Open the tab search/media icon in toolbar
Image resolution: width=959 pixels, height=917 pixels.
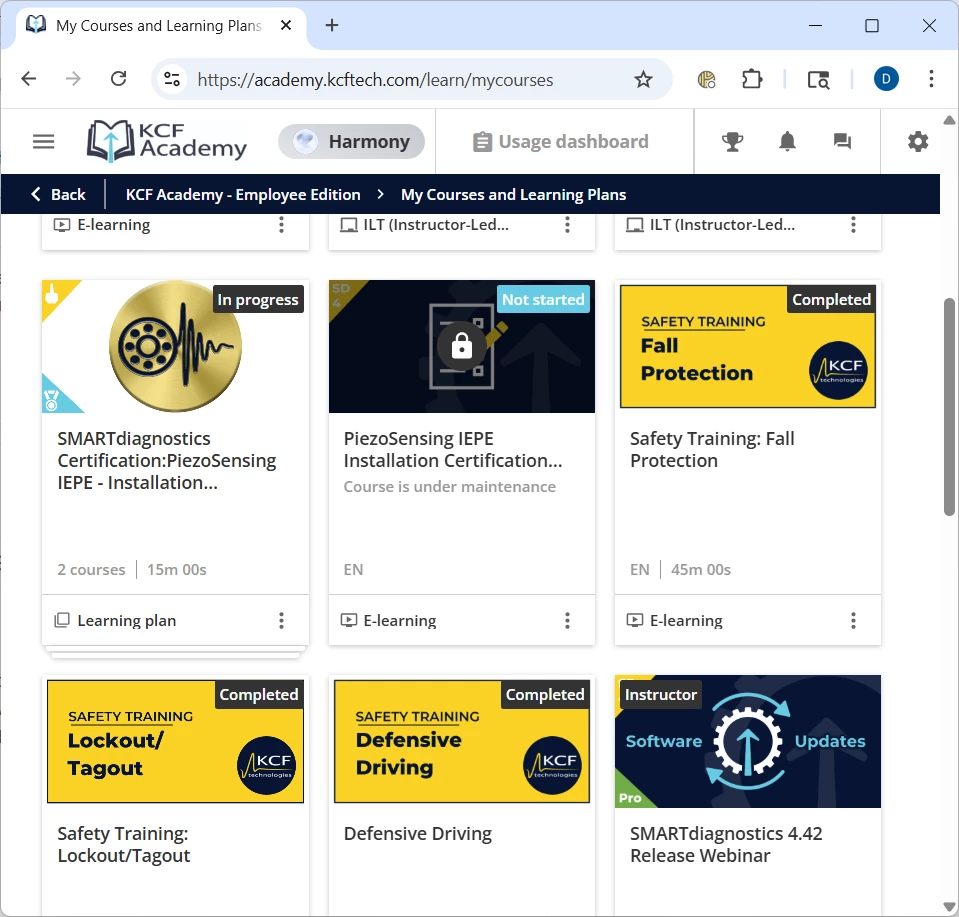pos(818,80)
